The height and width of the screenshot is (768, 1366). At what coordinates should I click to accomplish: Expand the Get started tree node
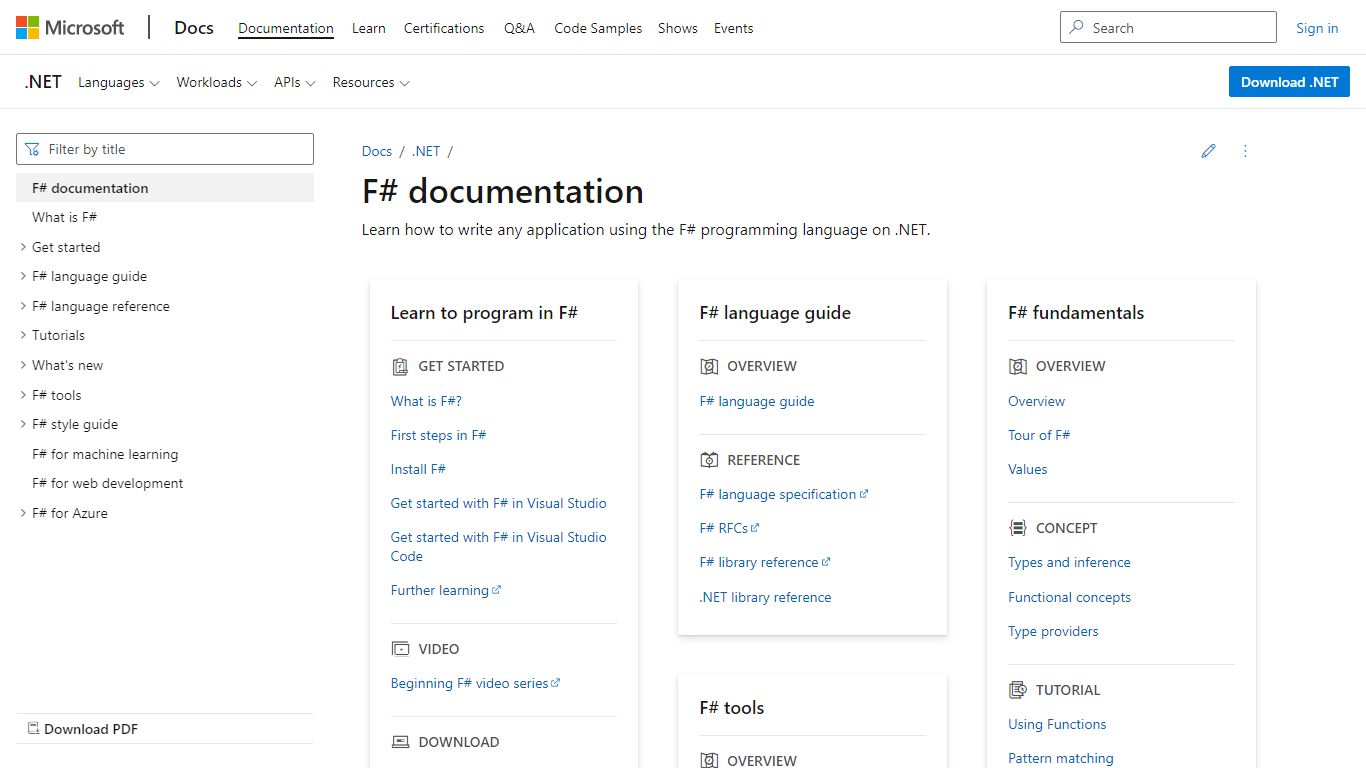coord(23,247)
